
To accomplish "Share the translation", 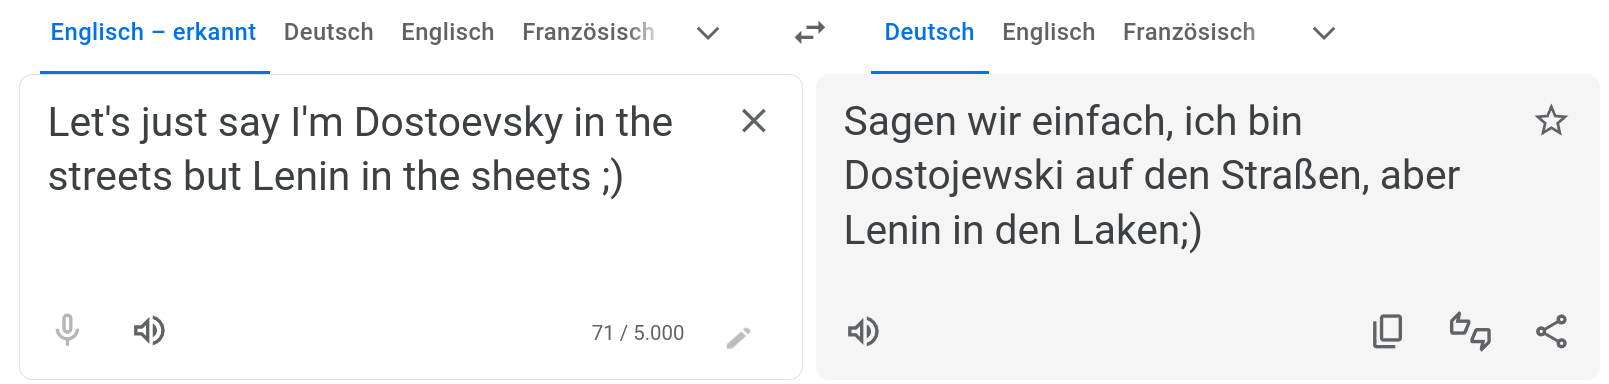I will click(x=1551, y=331).
